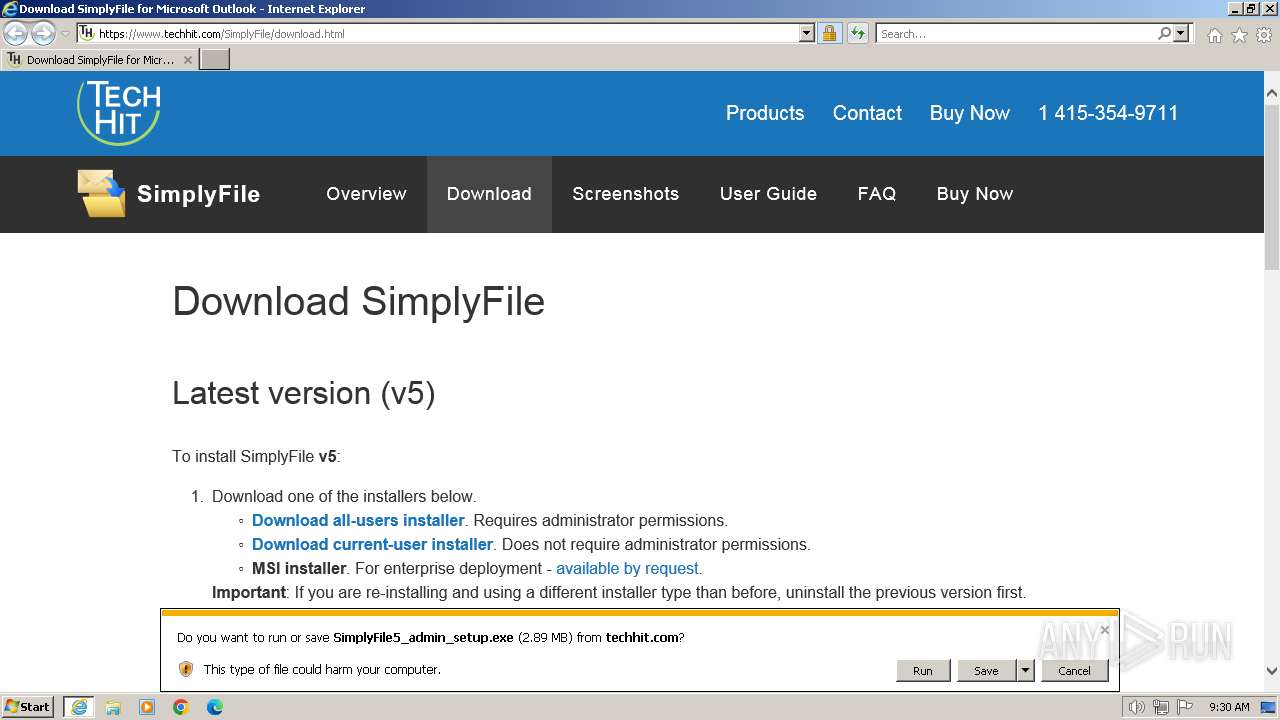Open a new blank tab
The height and width of the screenshot is (720, 1280).
[215, 59]
